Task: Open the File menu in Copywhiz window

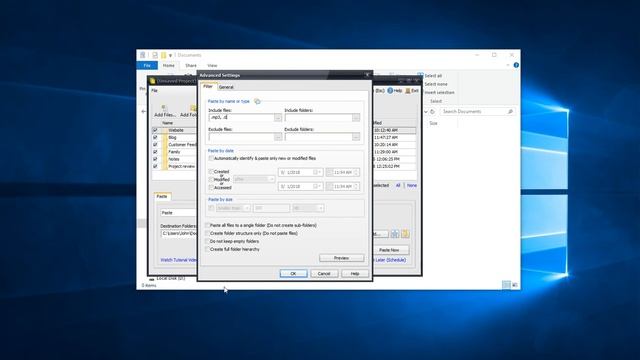Action: pos(154,91)
